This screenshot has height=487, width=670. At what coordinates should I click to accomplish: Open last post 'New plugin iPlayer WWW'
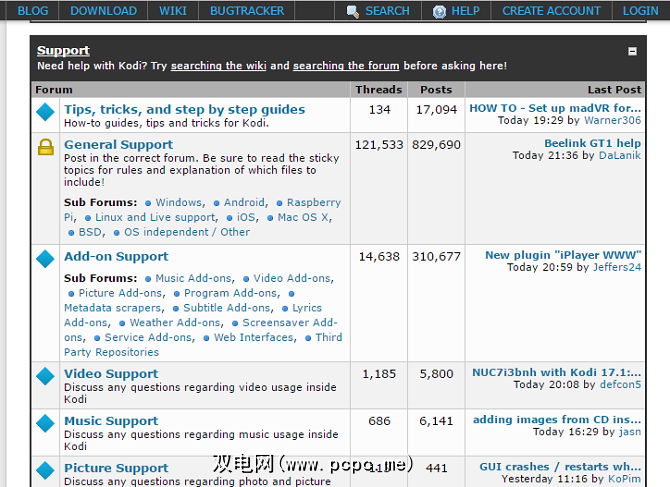pyautogui.click(x=563, y=255)
